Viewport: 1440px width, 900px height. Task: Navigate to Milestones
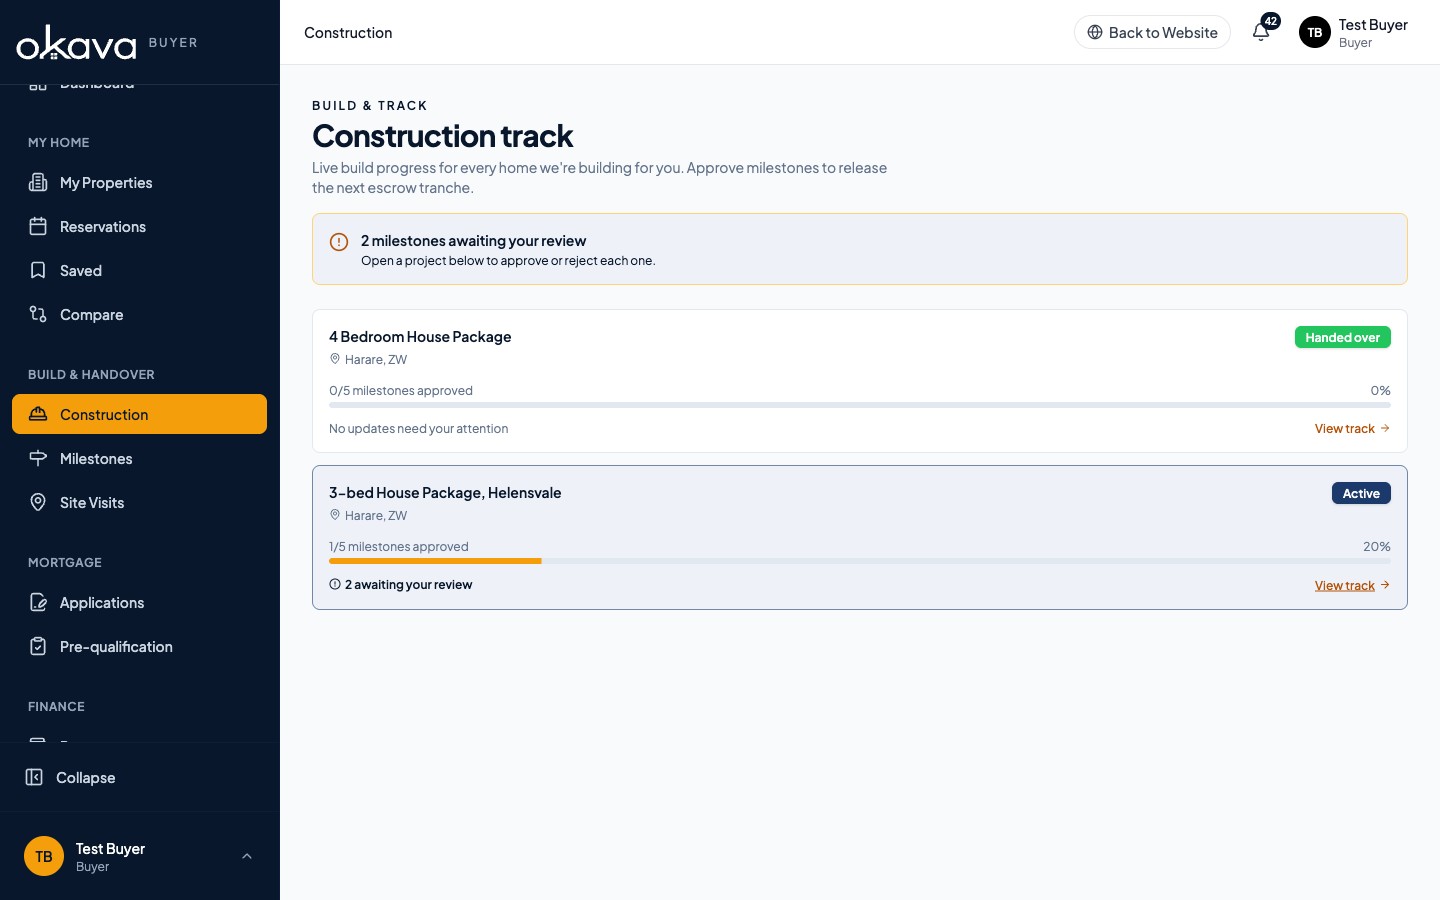pyautogui.click(x=139, y=458)
